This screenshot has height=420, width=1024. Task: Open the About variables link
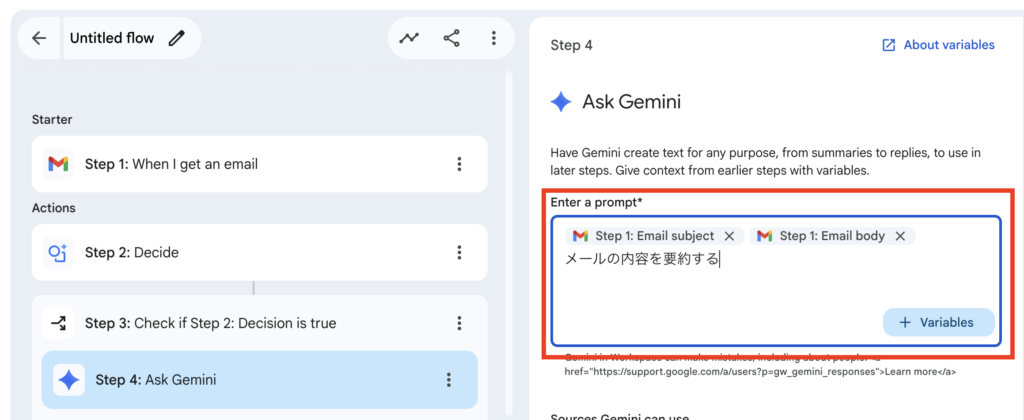(938, 45)
